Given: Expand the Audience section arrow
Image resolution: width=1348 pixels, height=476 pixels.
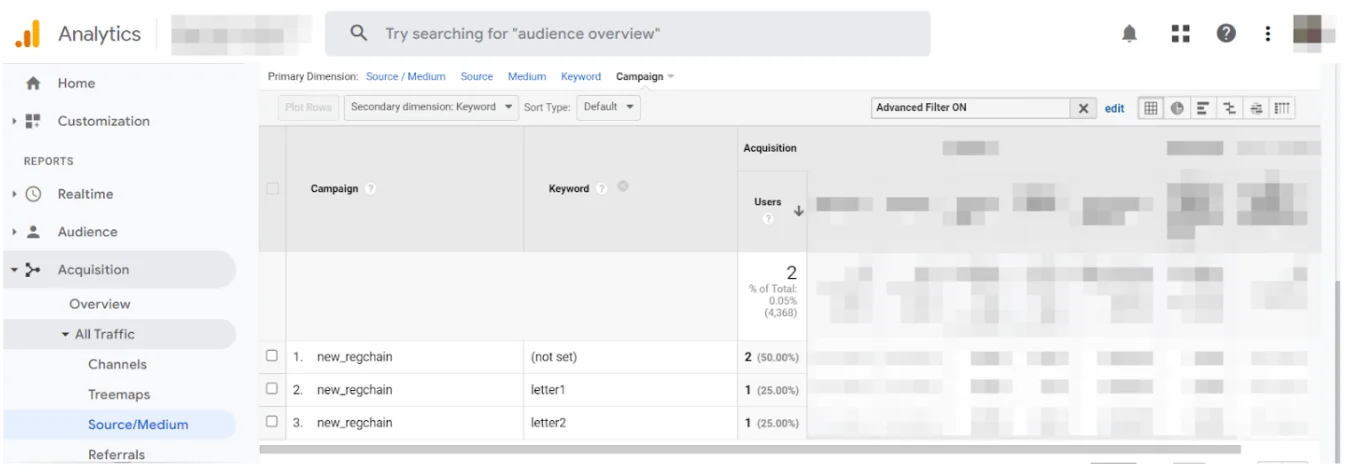Looking at the screenshot, I should coord(14,232).
